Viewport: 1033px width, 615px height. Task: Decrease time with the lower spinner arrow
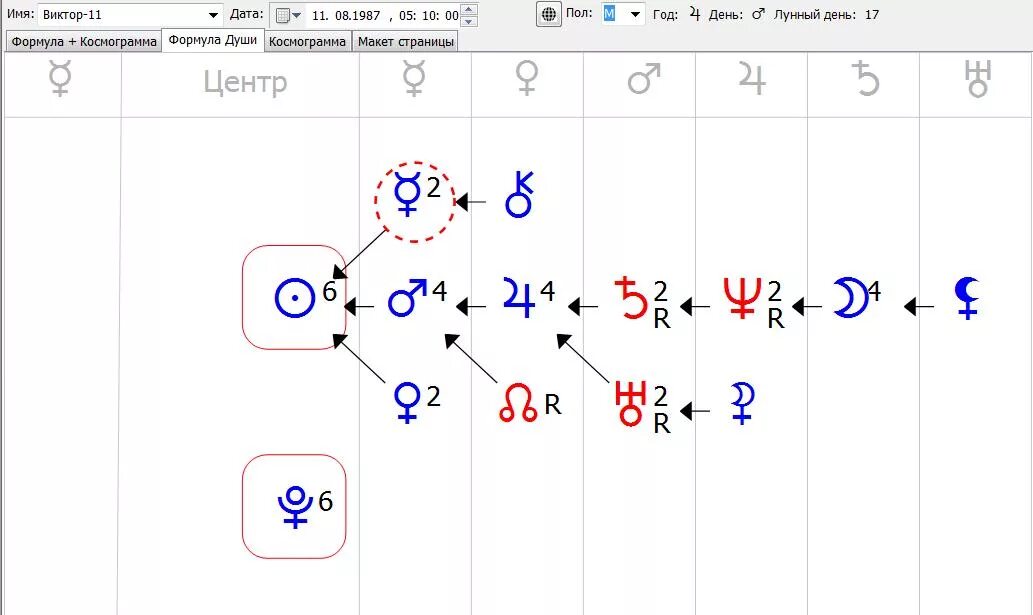point(468,21)
